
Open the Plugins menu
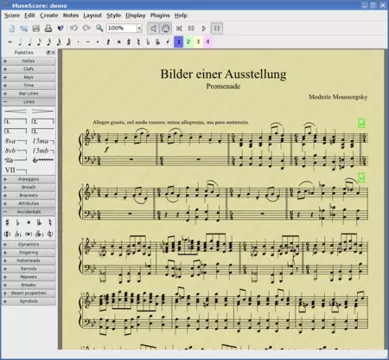click(x=160, y=15)
